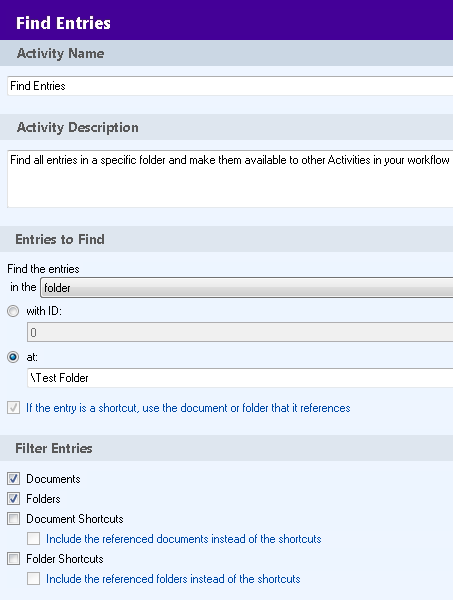Click the Find Entries title bar

(x=226, y=20)
